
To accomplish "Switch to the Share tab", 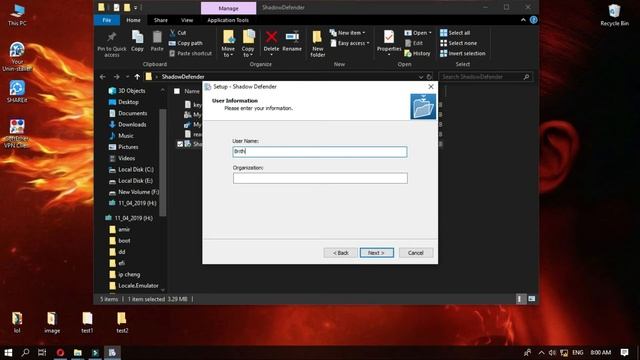I will [160, 20].
